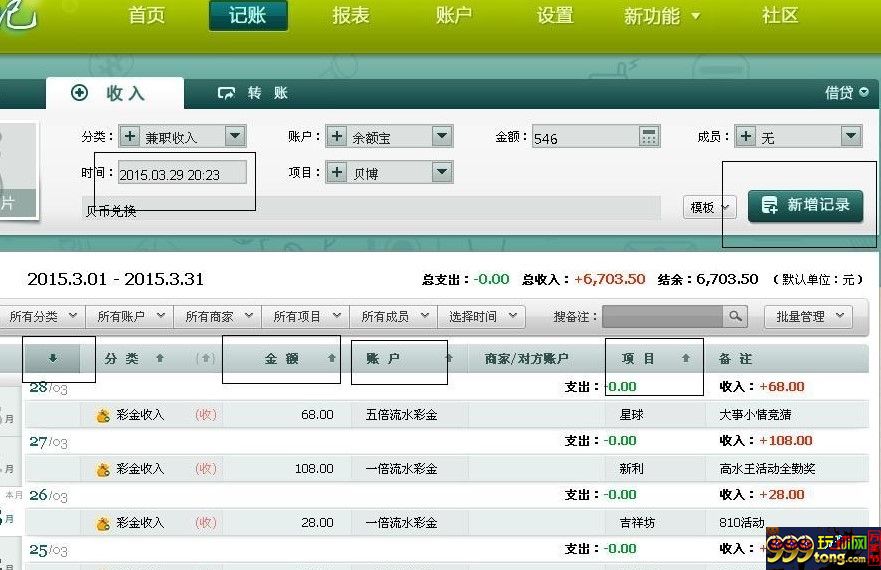
Task: Click the 28.00 amount cell
Action: 317,523
